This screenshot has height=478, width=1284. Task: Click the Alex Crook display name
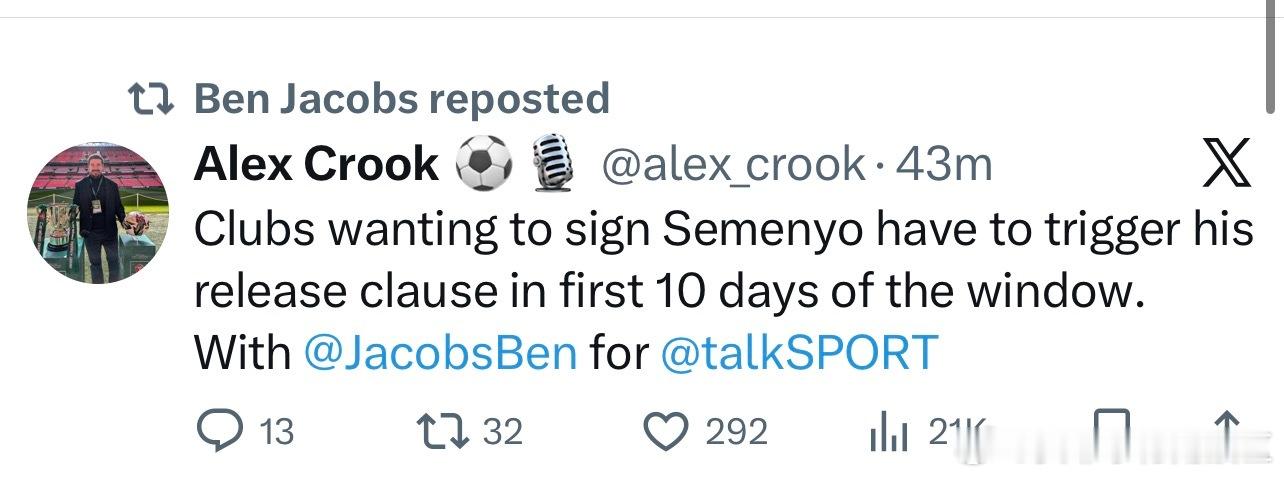(316, 164)
